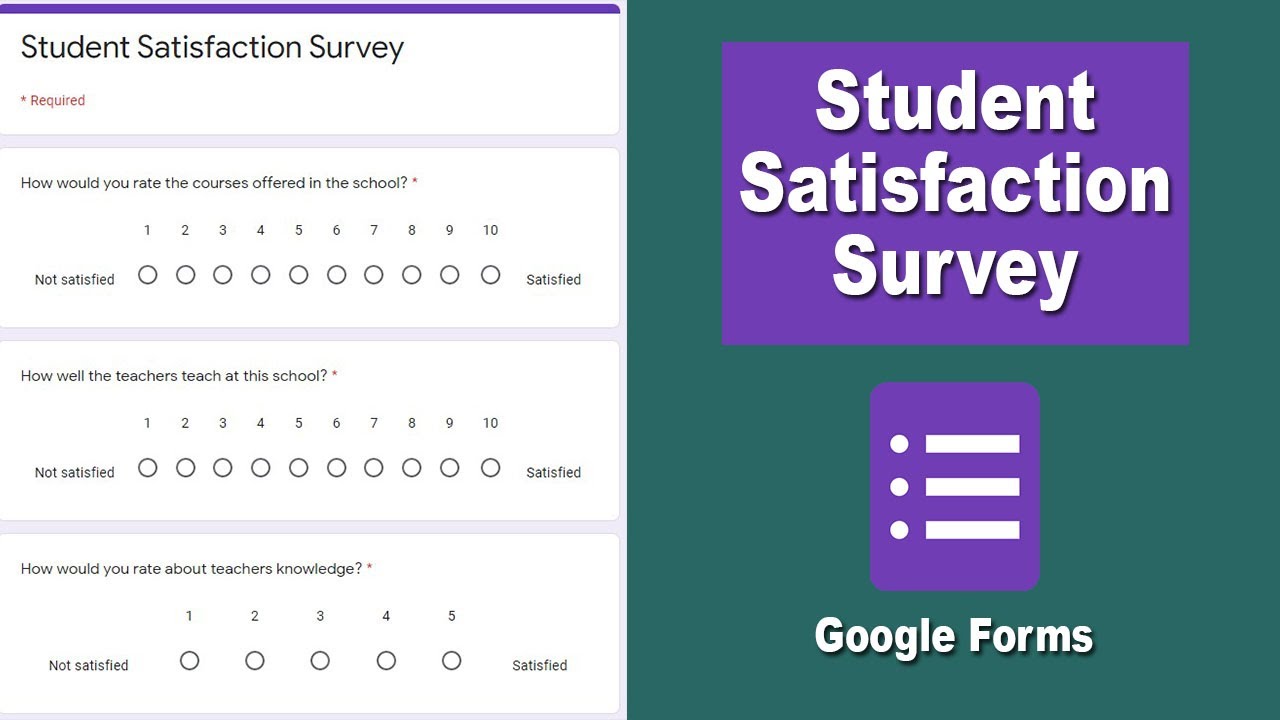1280x720 pixels.
Task: Rate courses offered as 1
Action: click(x=148, y=275)
